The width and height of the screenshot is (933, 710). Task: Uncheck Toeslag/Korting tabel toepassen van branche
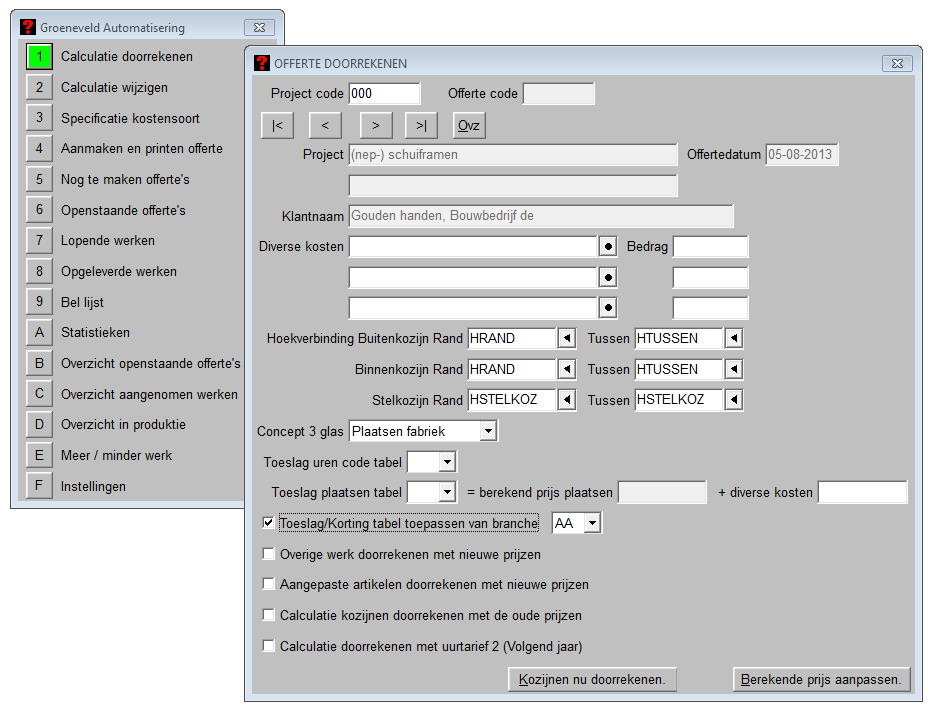coord(268,523)
